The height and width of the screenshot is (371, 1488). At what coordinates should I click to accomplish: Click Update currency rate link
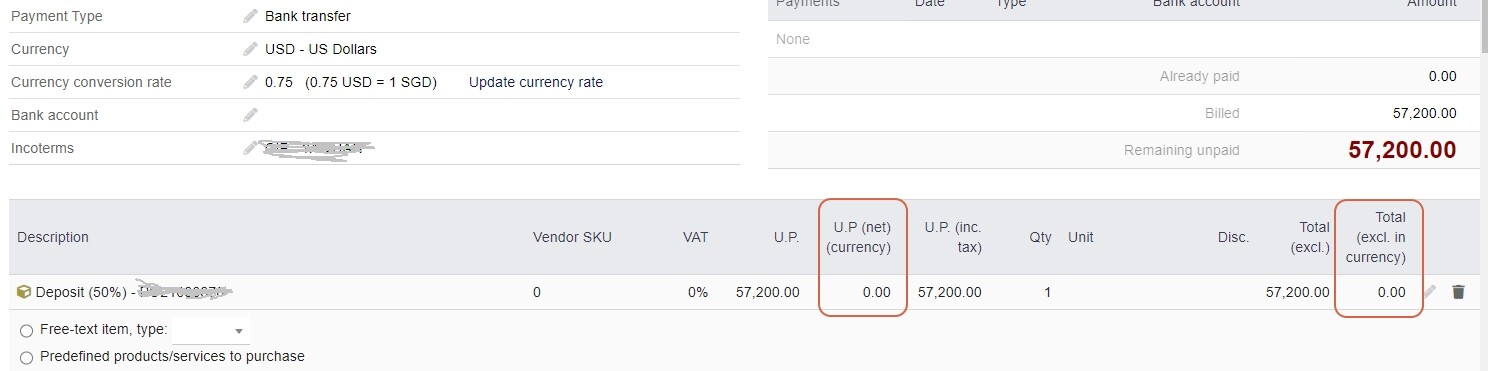pyautogui.click(x=536, y=82)
